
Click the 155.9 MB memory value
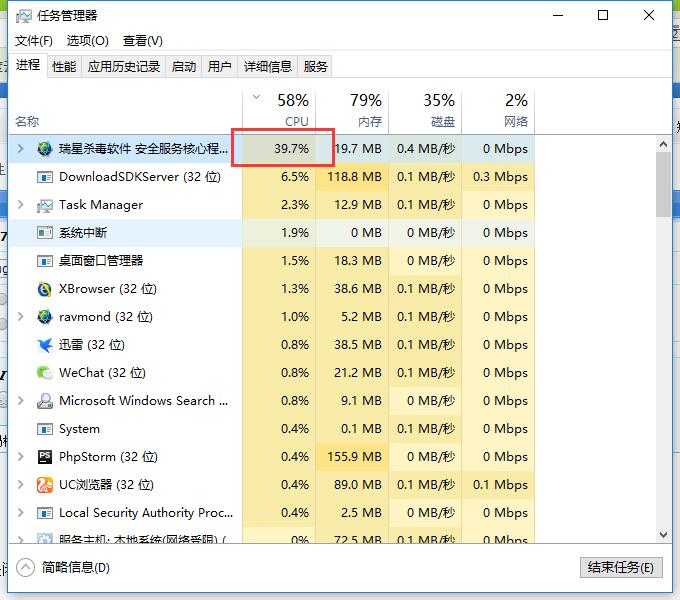pos(354,457)
